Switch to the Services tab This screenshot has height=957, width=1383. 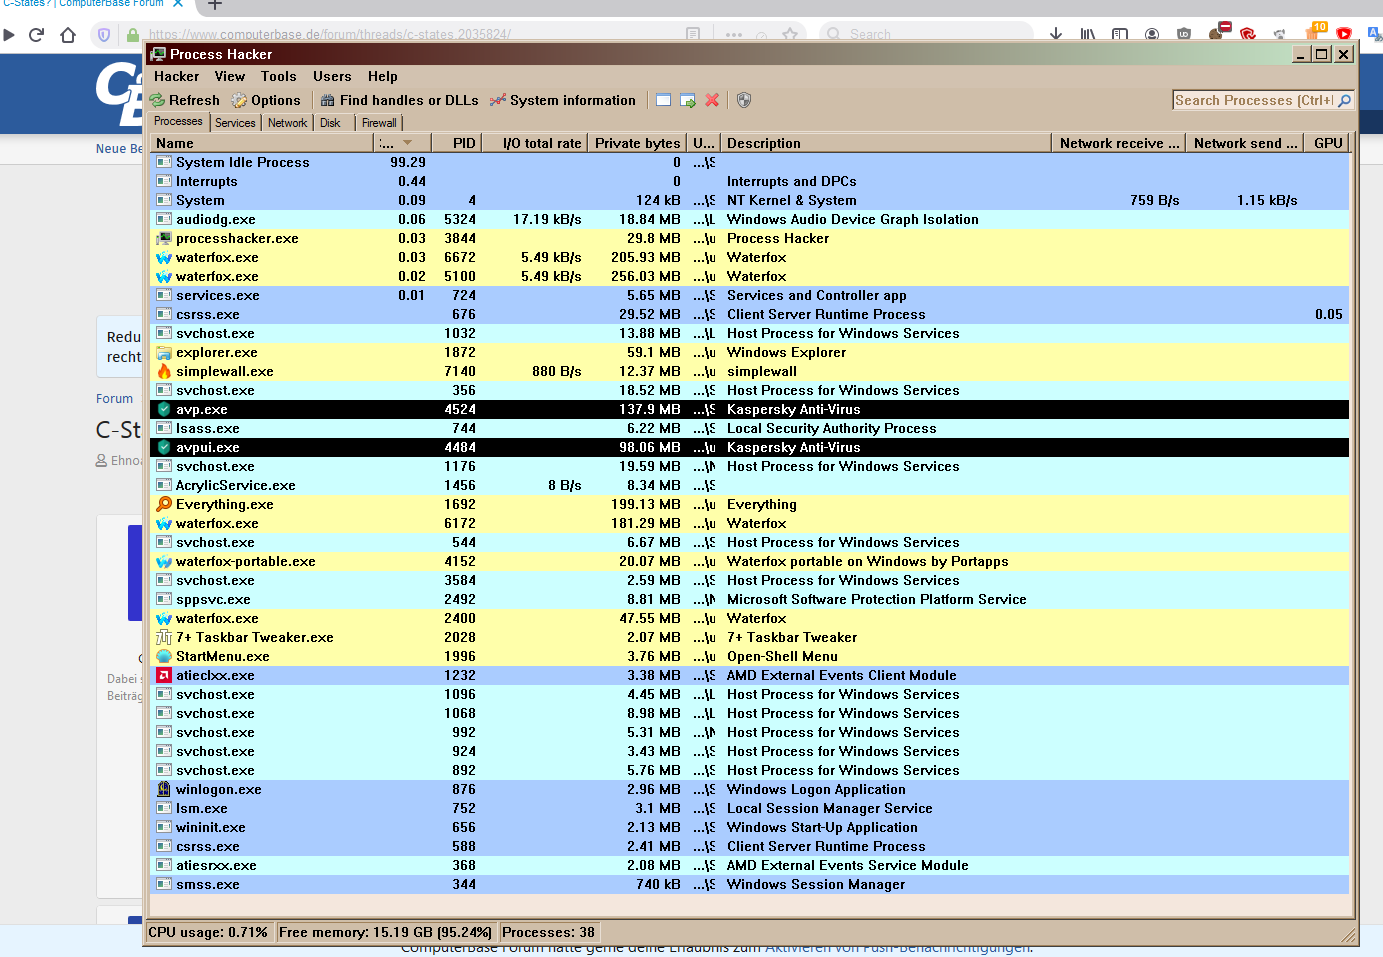pyautogui.click(x=235, y=123)
